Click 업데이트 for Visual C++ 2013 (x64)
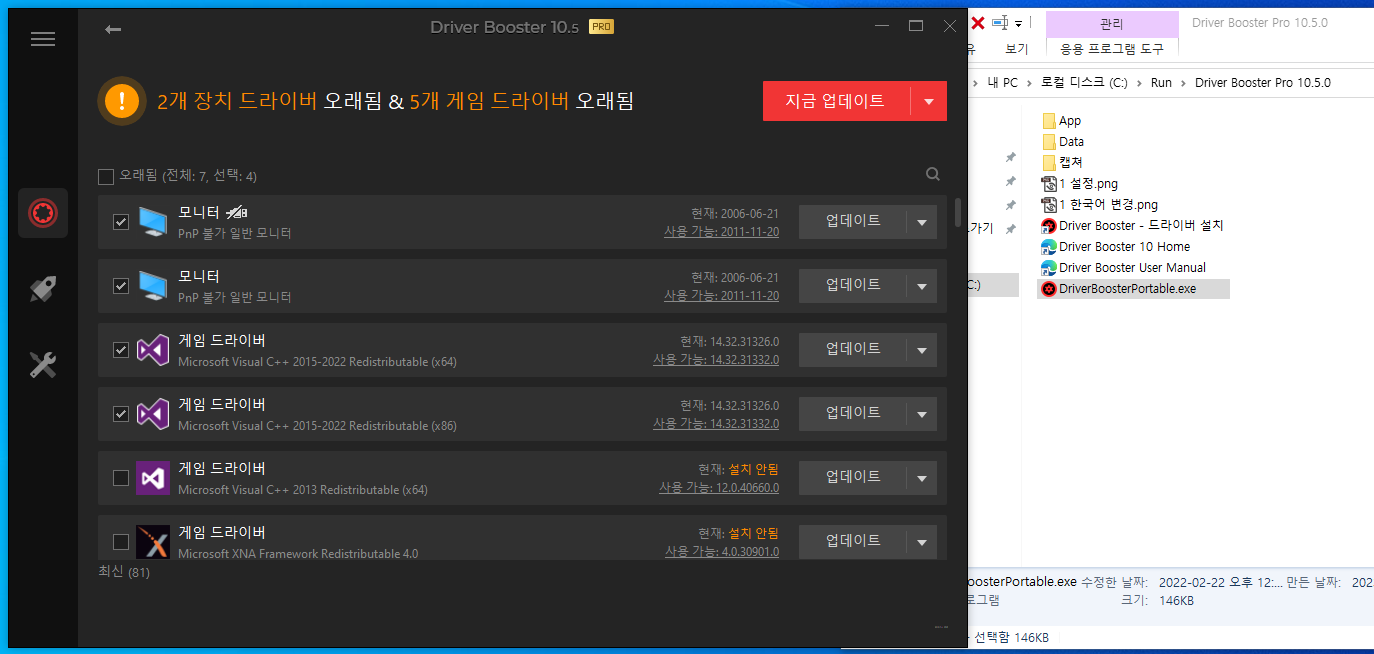The image size is (1374, 654). click(853, 478)
